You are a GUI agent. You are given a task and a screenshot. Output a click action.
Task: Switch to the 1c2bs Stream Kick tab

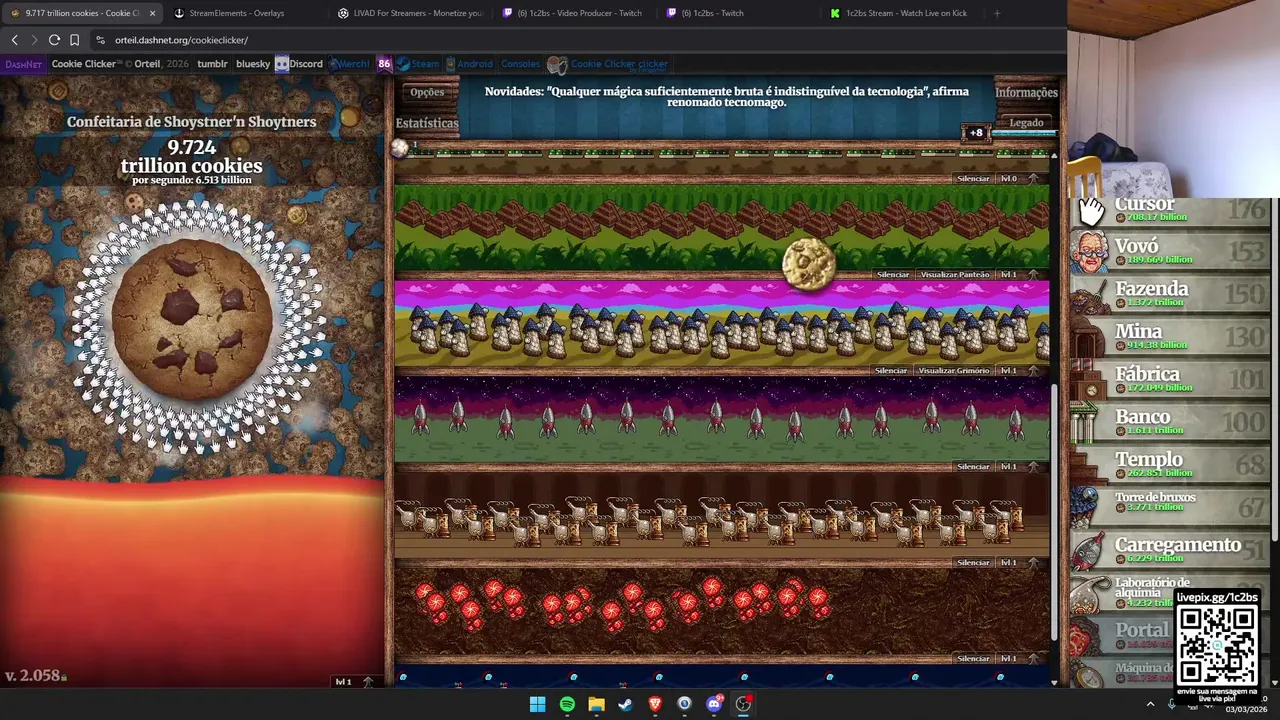(901, 13)
